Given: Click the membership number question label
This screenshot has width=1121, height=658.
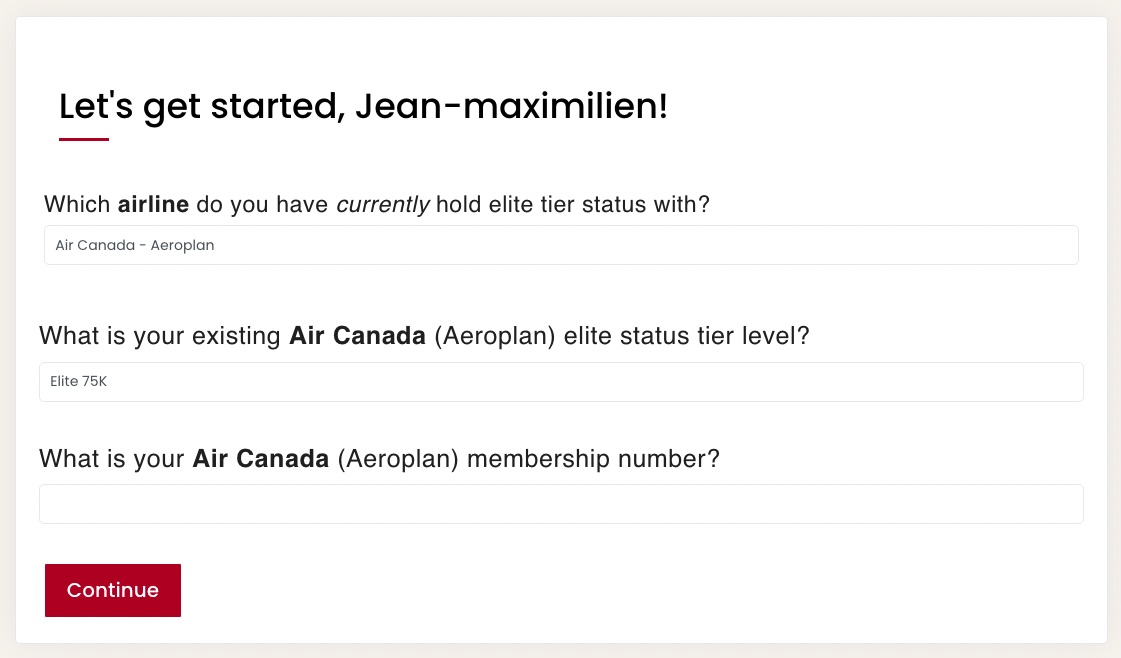Looking at the screenshot, I should (379, 458).
